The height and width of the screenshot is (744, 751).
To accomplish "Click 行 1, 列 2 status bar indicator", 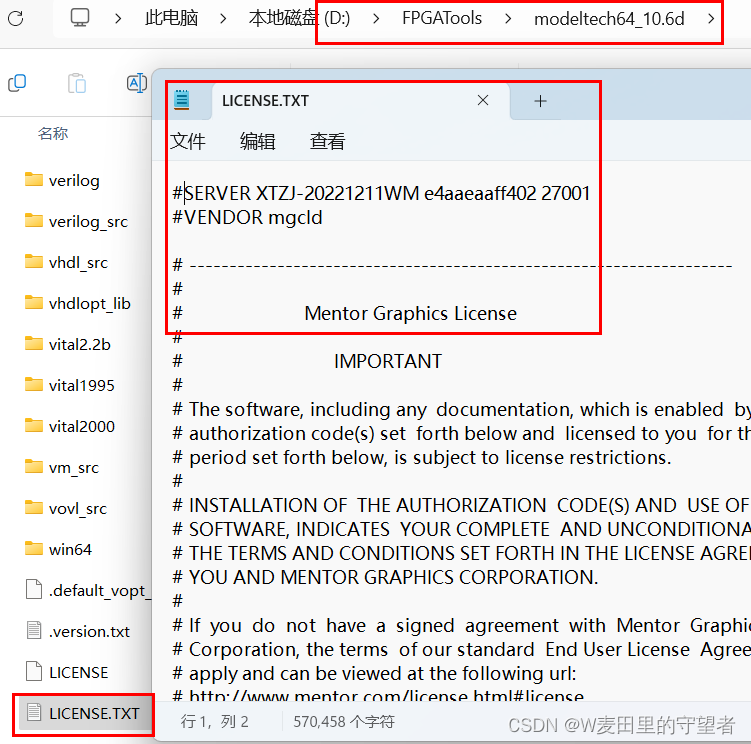I will [214, 721].
